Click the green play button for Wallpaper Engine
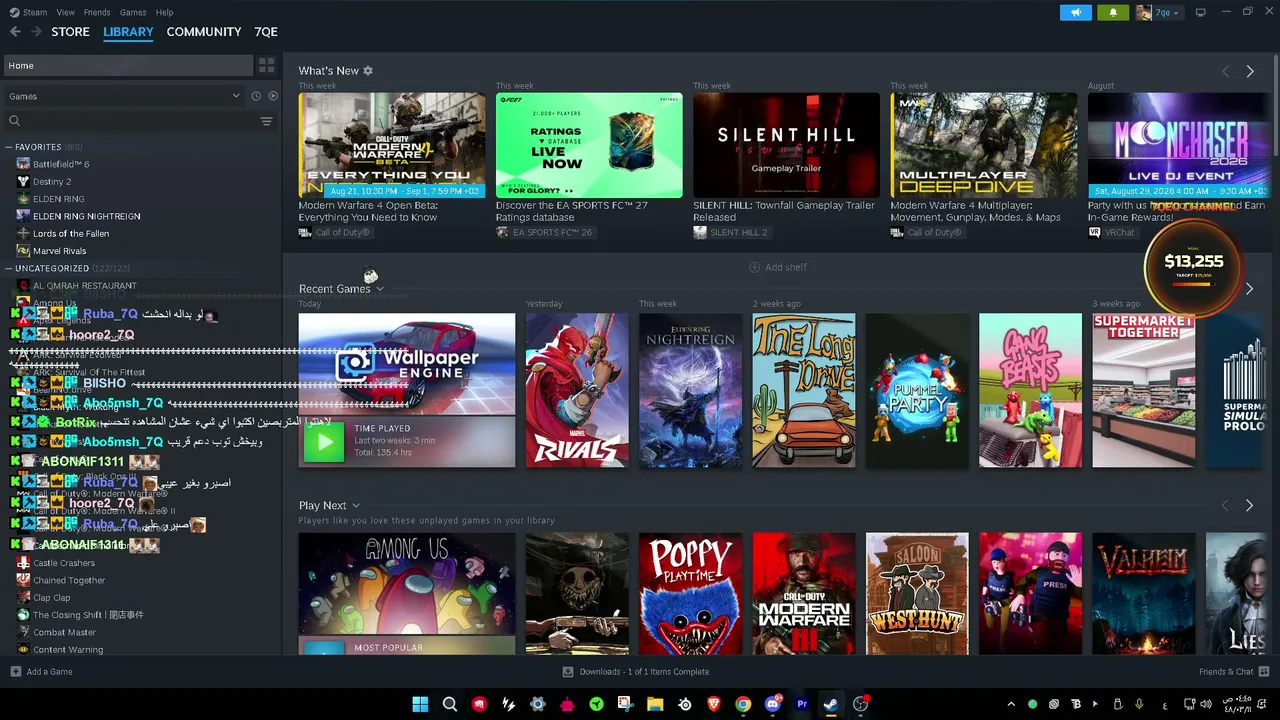Image resolution: width=1280 pixels, height=720 pixels. coord(323,442)
